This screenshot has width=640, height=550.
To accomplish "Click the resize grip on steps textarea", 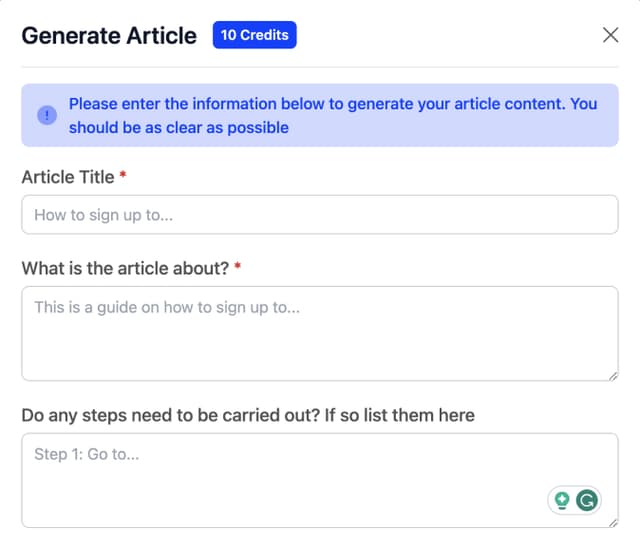I will tap(612, 521).
